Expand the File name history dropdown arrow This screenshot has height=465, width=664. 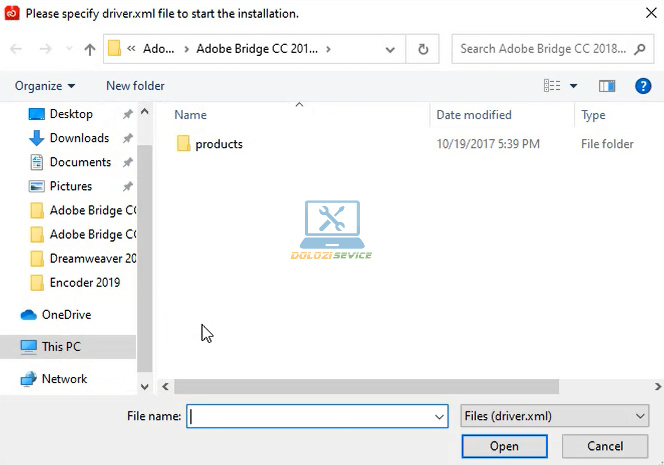coord(439,416)
